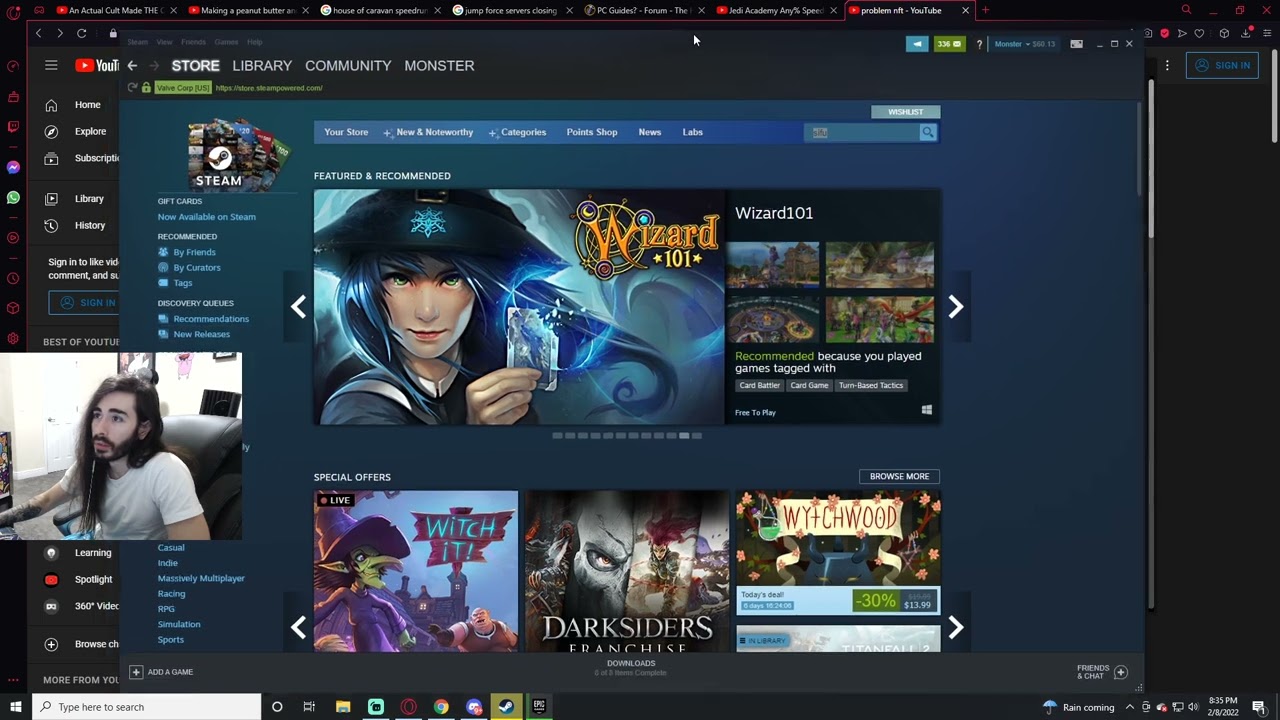Open recommended Tags link
This screenshot has width=1280, height=720.
coord(182,283)
